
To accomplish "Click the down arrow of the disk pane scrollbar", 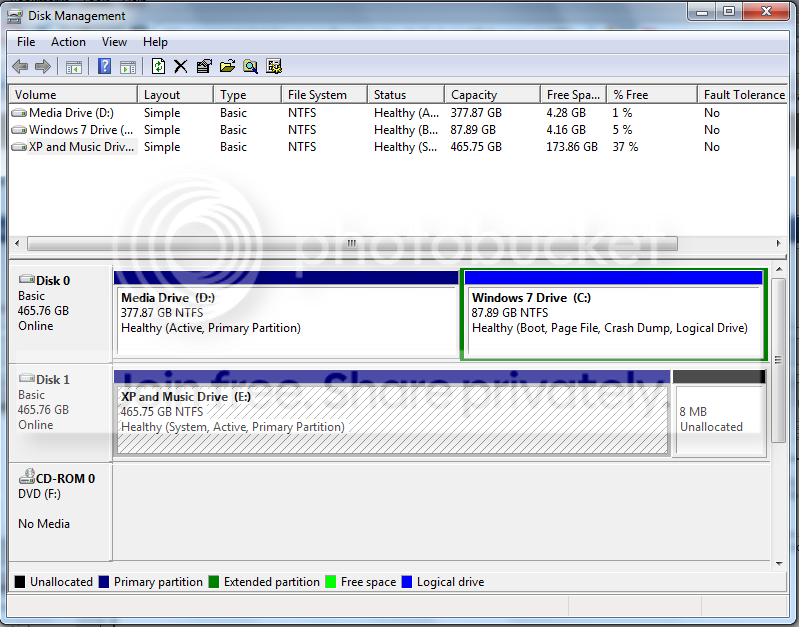I will [x=779, y=563].
